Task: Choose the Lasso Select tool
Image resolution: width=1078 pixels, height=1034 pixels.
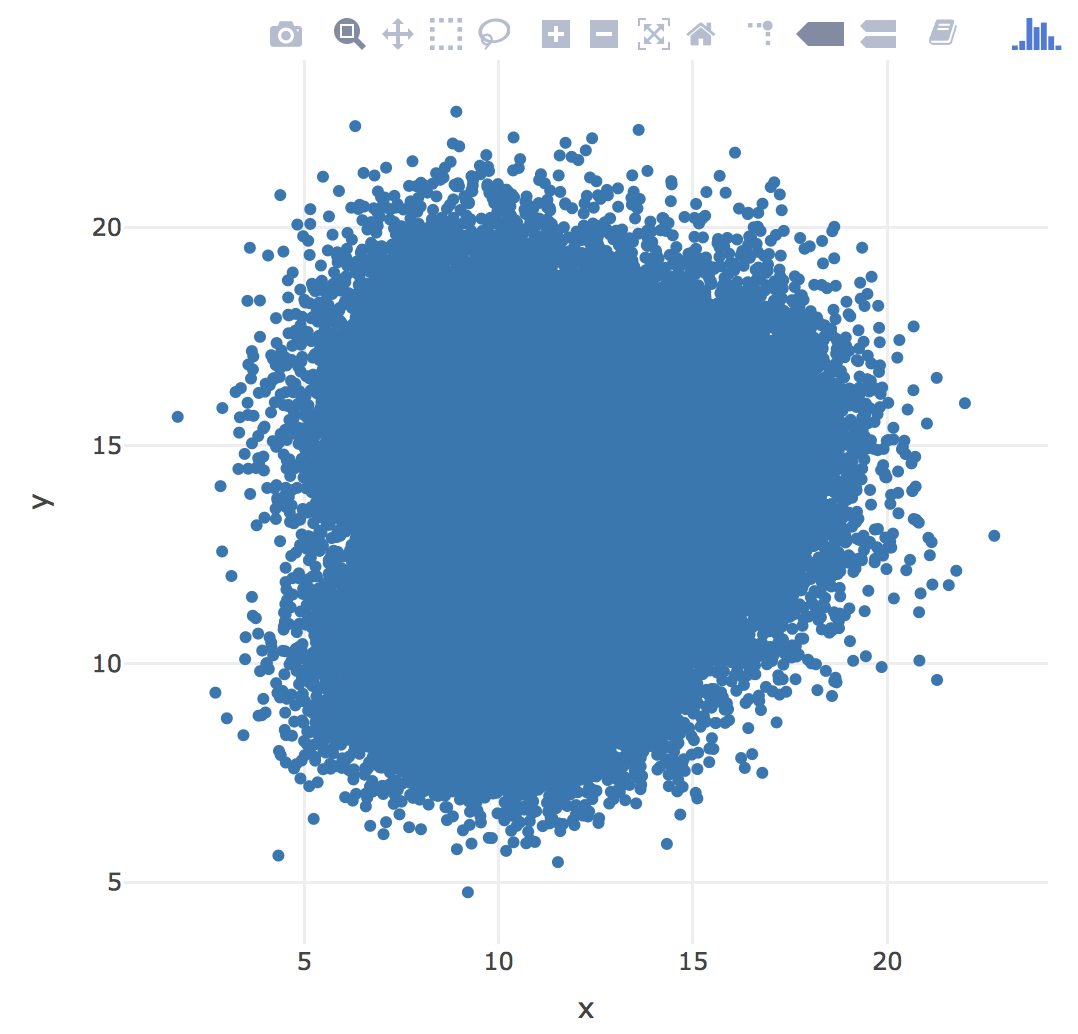Action: (494, 35)
